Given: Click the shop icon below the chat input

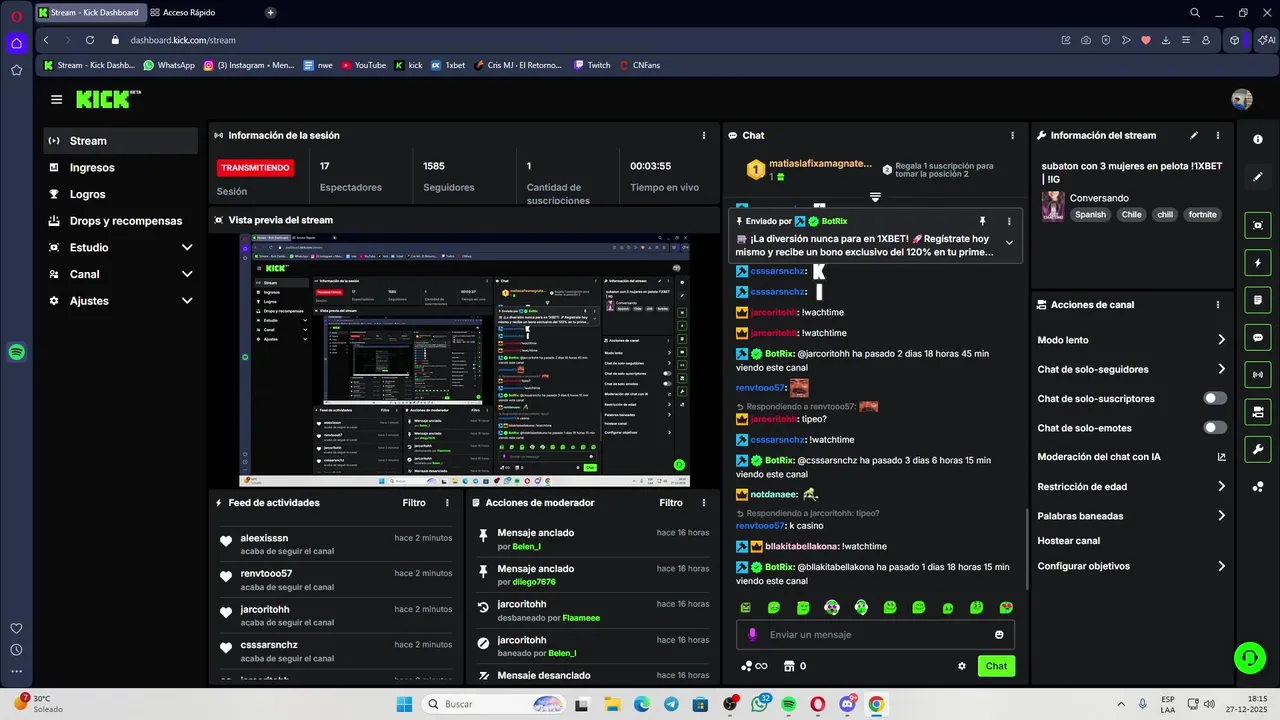Looking at the screenshot, I should pyautogui.click(x=788, y=666).
